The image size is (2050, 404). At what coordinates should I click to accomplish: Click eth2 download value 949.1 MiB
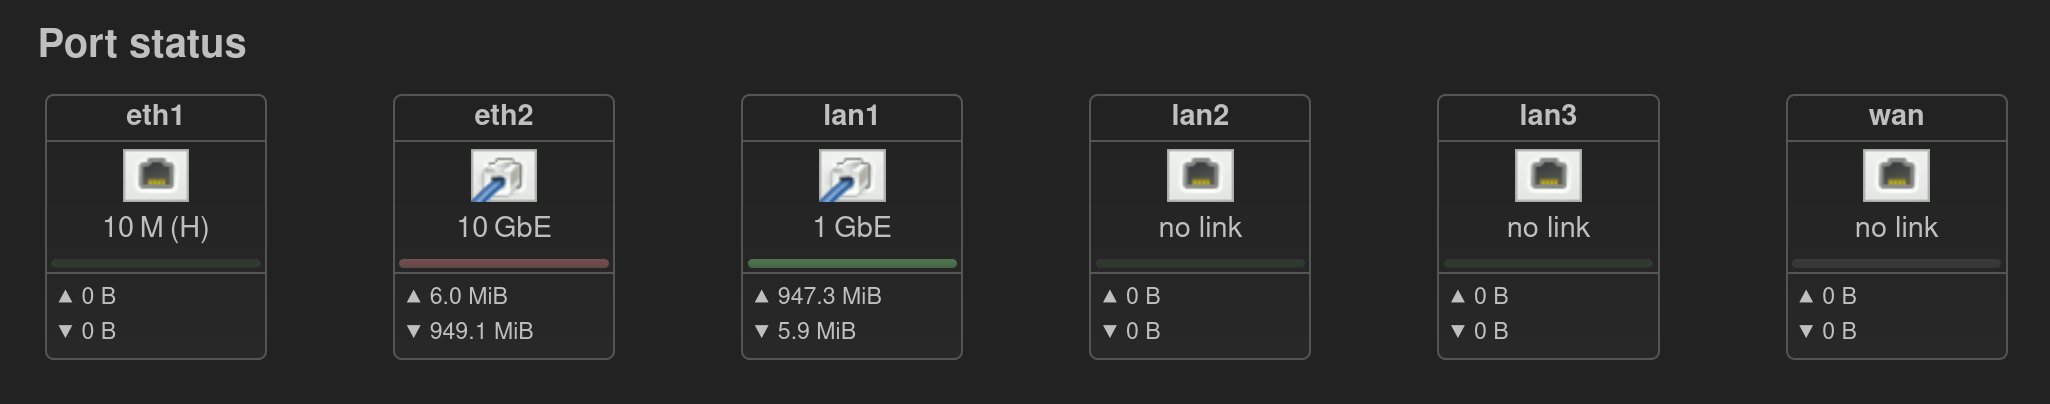pyautogui.click(x=481, y=331)
